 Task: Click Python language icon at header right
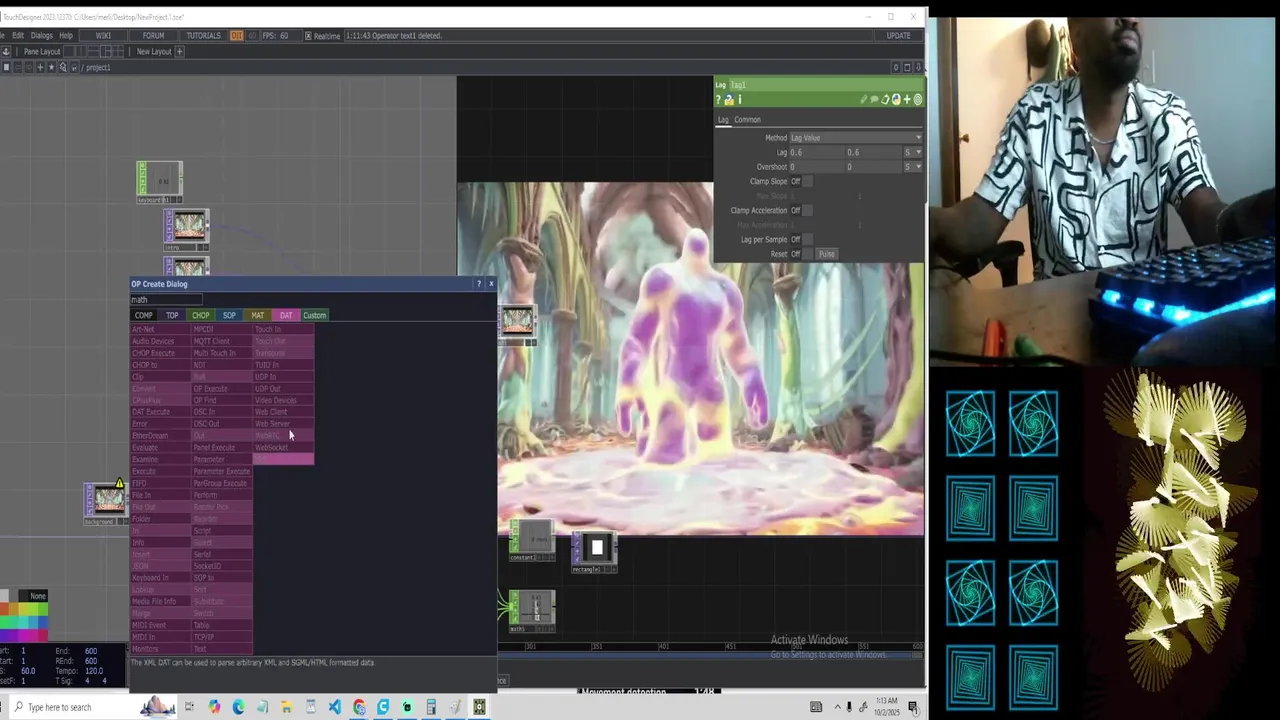(x=896, y=100)
